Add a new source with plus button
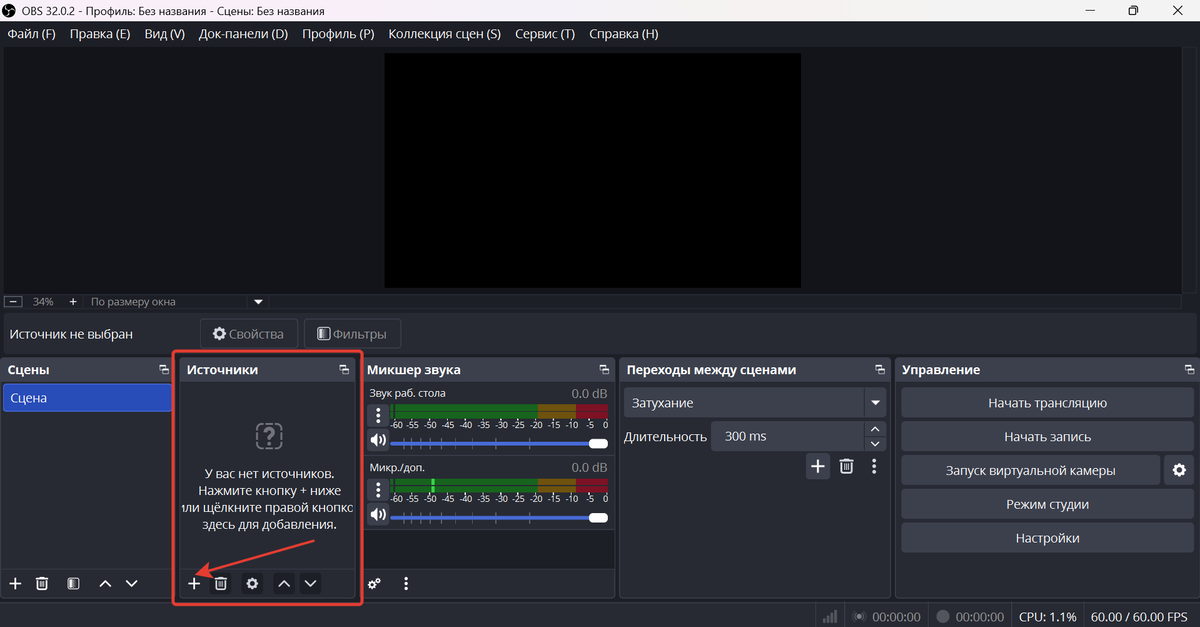 (194, 584)
